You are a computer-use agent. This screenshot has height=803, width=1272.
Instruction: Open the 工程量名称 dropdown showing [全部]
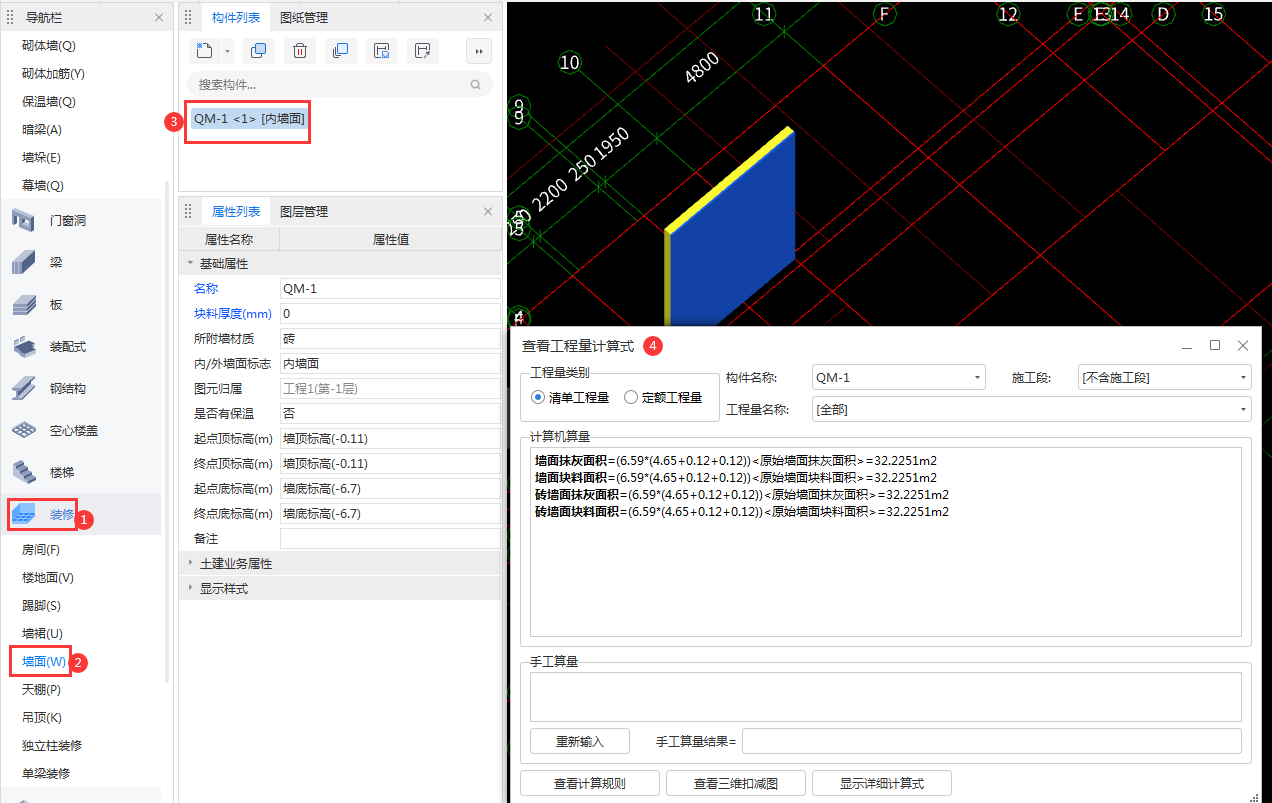pyautogui.click(x=1032, y=409)
